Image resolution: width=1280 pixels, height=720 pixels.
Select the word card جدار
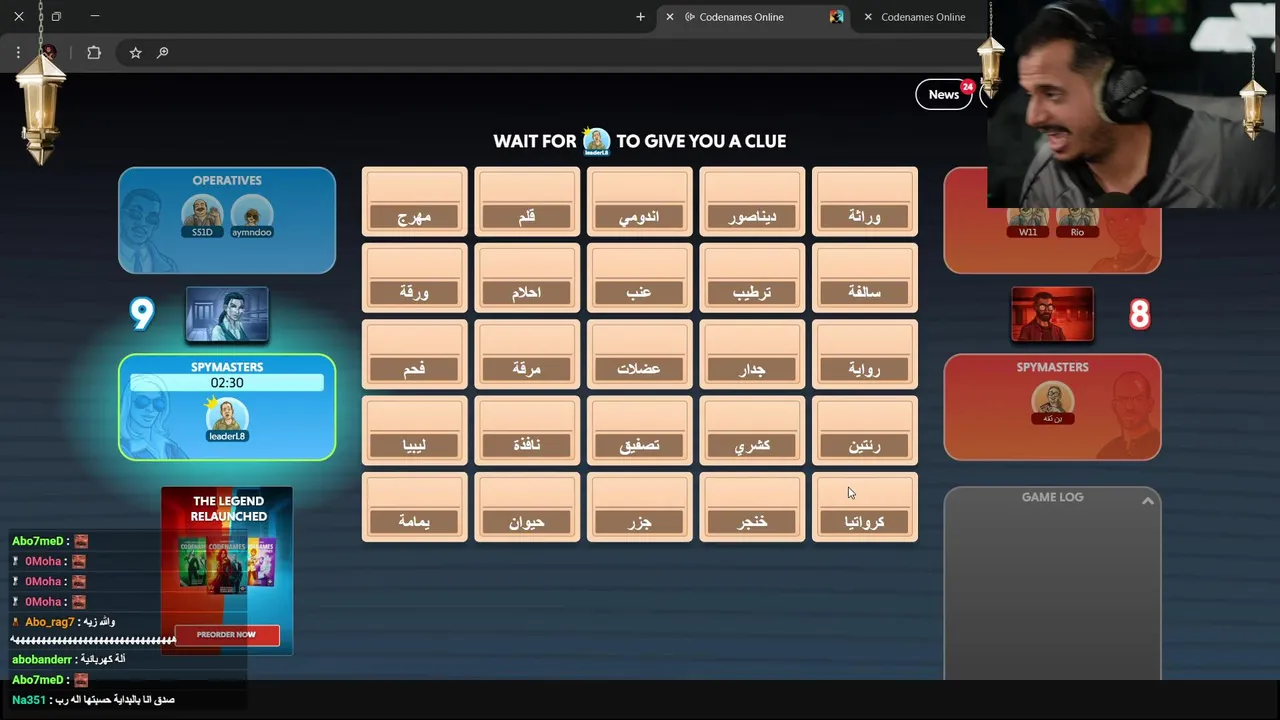click(x=752, y=354)
